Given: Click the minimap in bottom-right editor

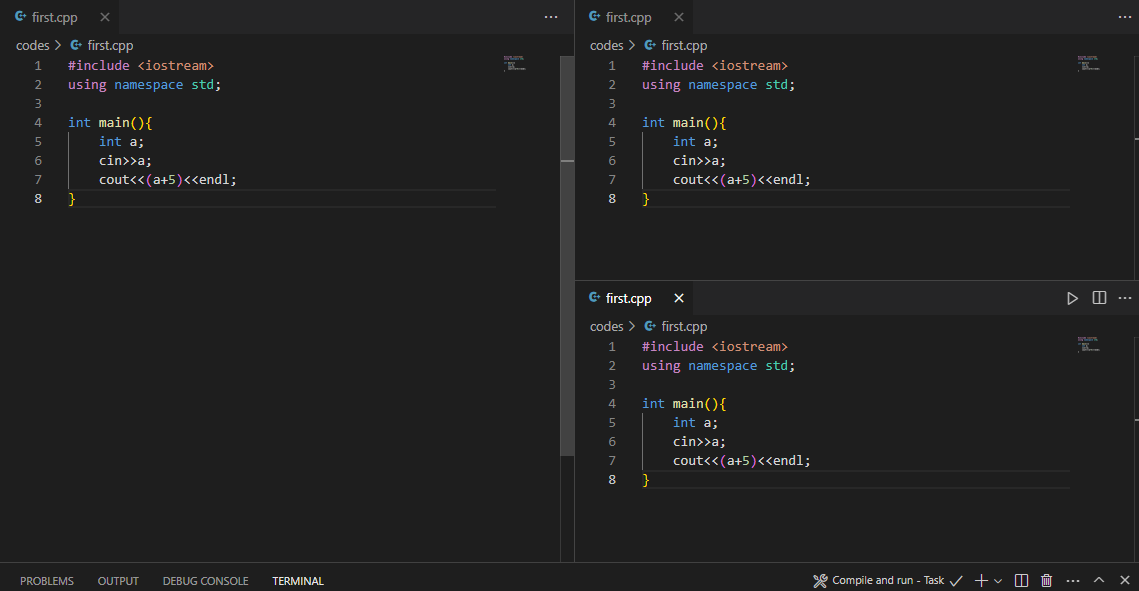Looking at the screenshot, I should pyautogui.click(x=1088, y=344).
